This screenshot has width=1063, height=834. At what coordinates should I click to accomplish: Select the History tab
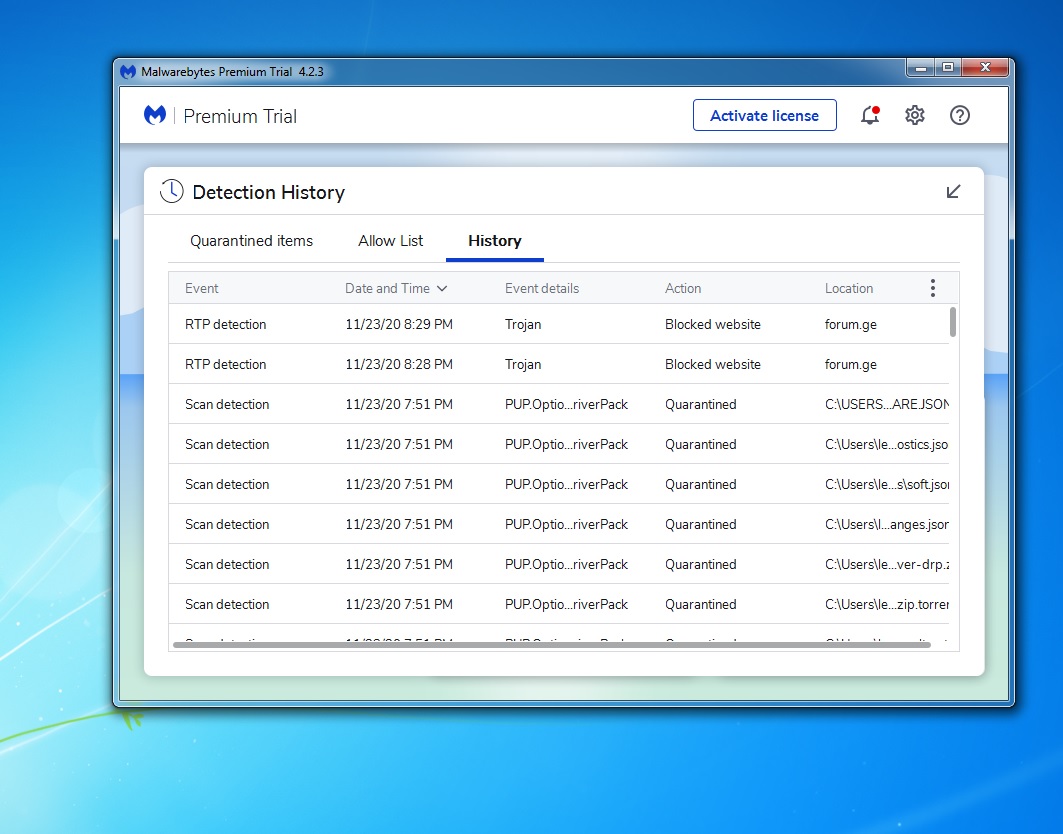tap(495, 241)
